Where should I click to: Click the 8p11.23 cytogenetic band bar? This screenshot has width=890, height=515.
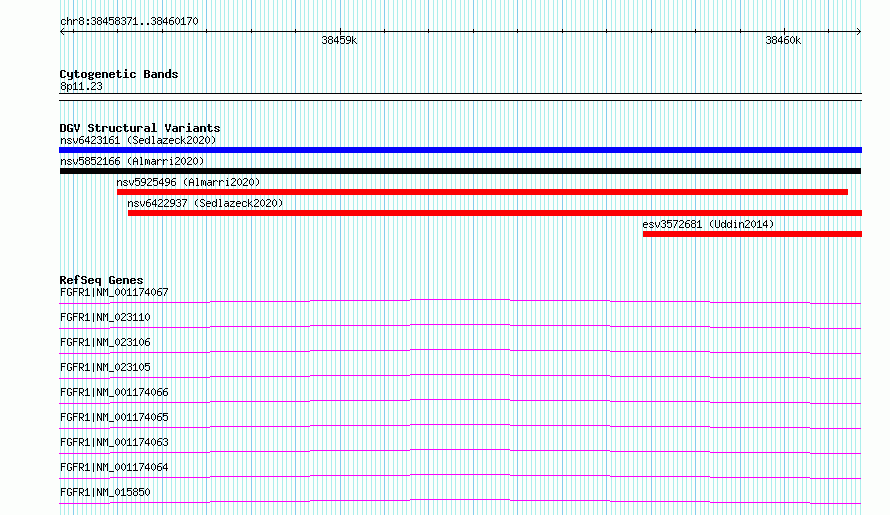pyautogui.click(x=460, y=97)
